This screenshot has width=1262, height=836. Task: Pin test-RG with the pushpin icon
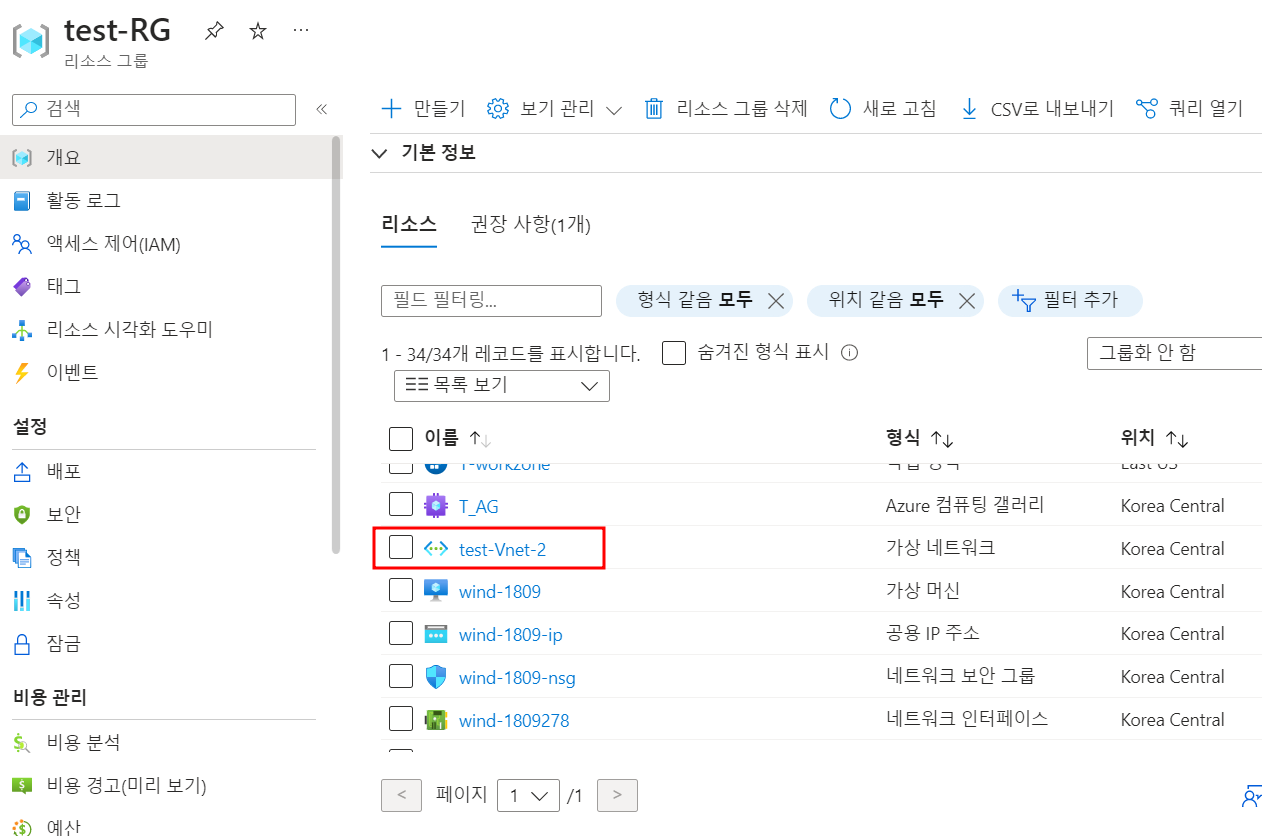pyautogui.click(x=213, y=31)
